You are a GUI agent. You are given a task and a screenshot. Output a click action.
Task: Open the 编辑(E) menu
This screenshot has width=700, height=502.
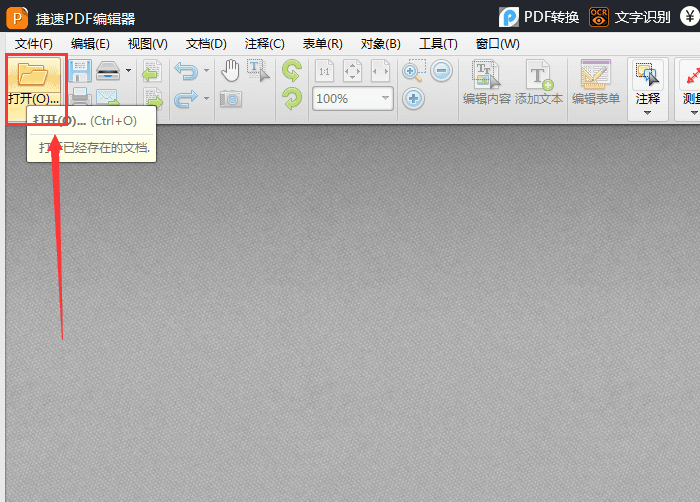point(90,44)
